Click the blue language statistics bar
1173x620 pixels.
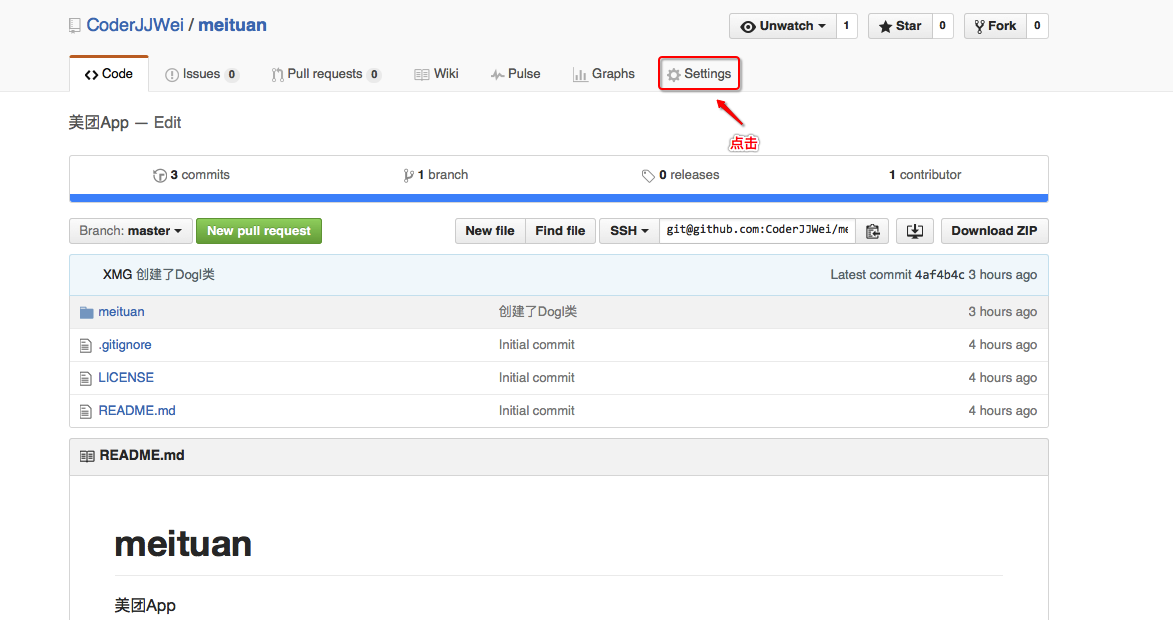pos(559,198)
